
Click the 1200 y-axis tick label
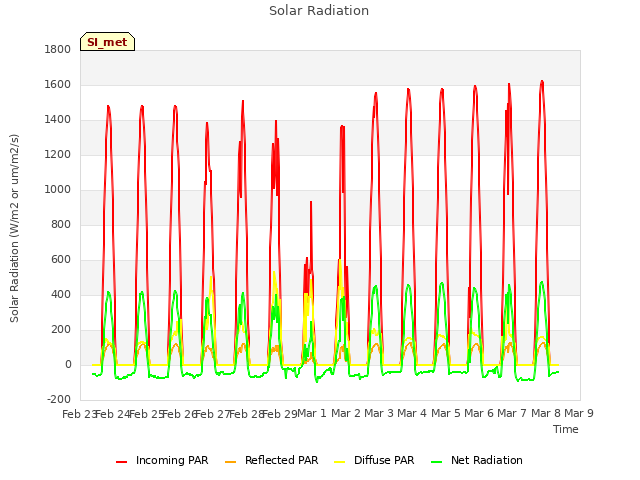58,155
